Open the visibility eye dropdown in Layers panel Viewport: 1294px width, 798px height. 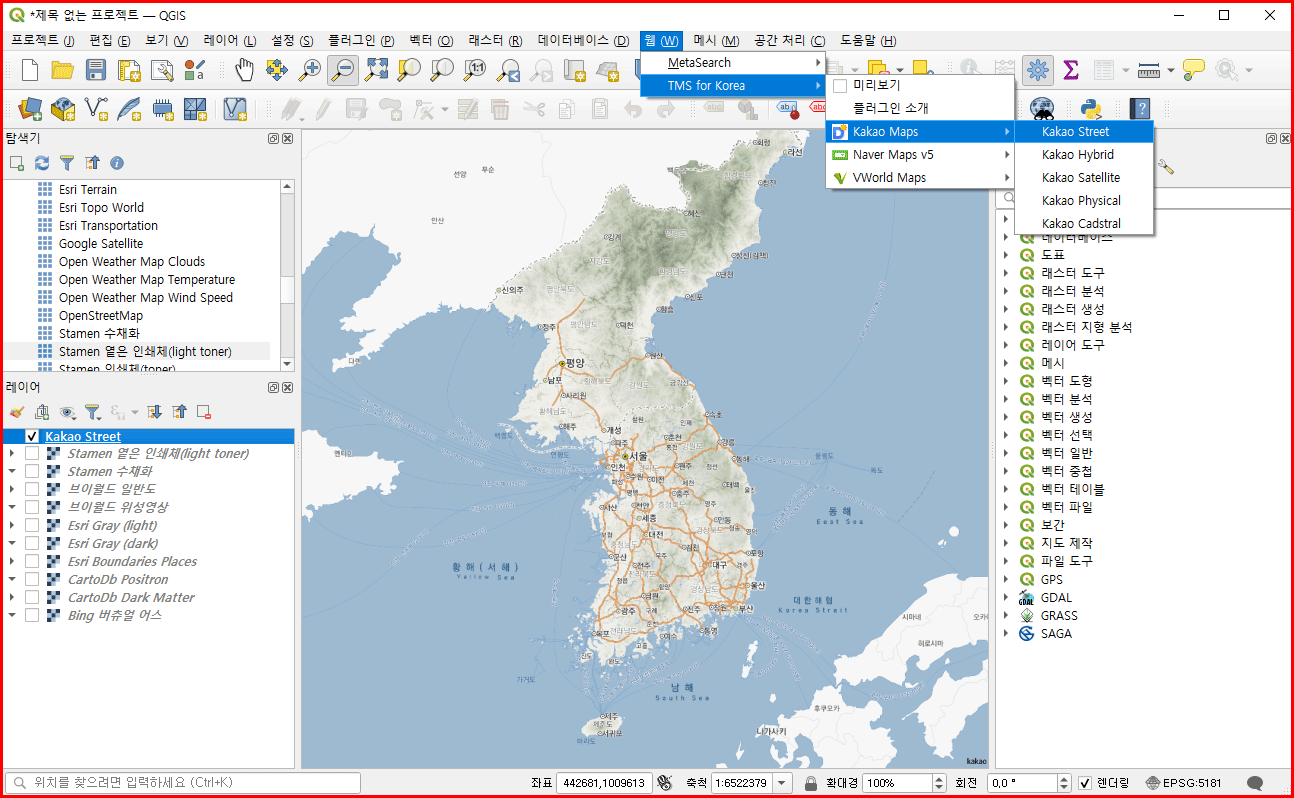click(67, 412)
